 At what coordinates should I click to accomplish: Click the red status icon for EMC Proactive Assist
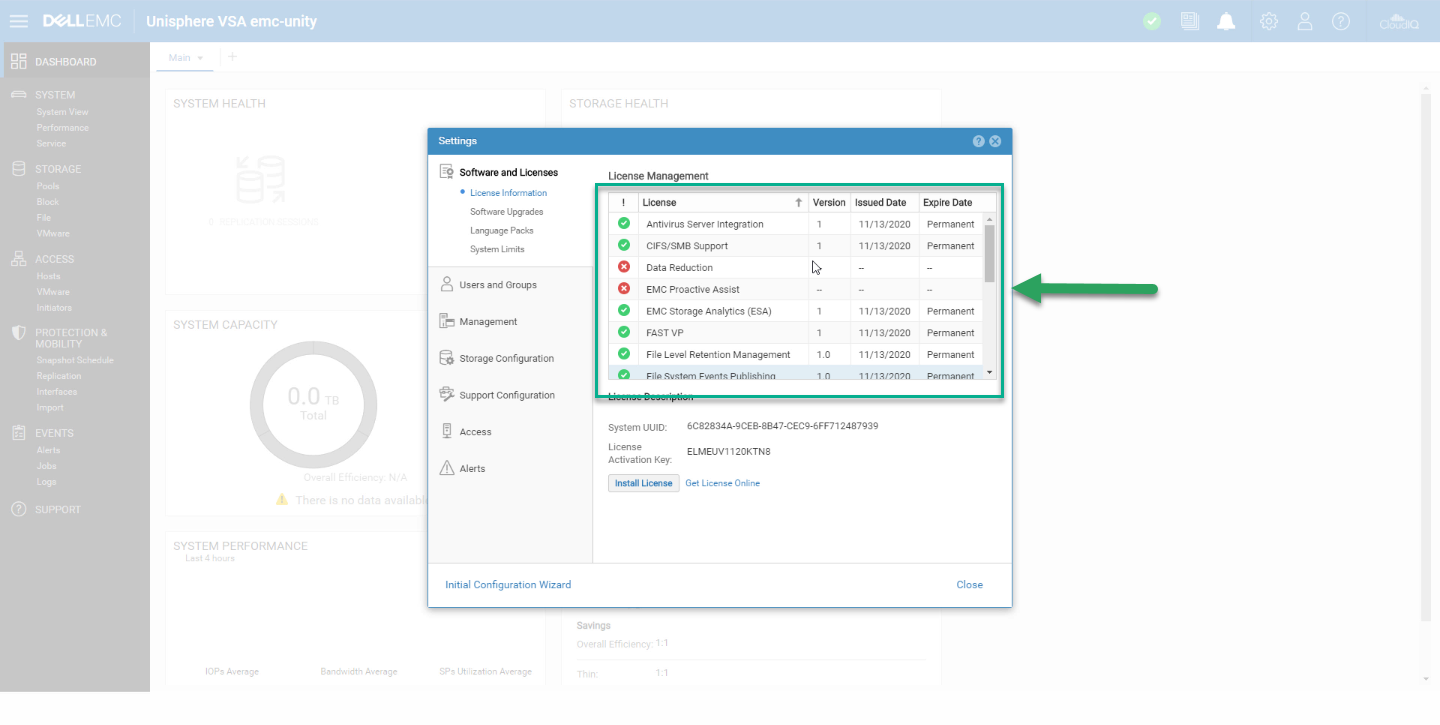point(624,289)
